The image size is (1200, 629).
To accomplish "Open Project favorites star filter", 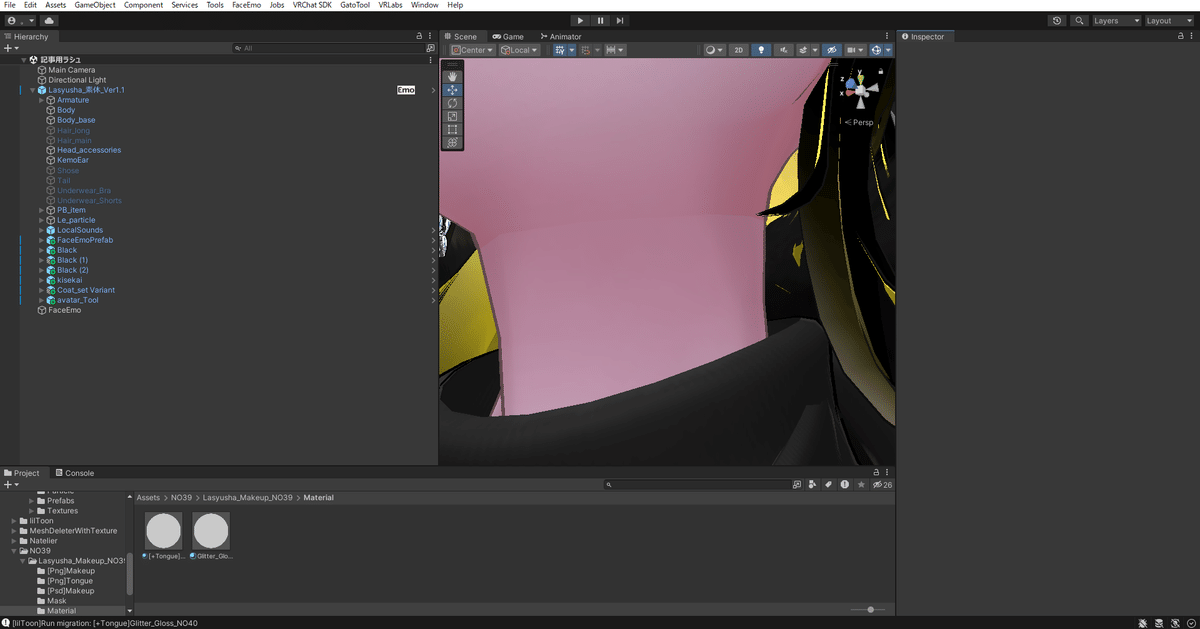I will [x=860, y=485].
